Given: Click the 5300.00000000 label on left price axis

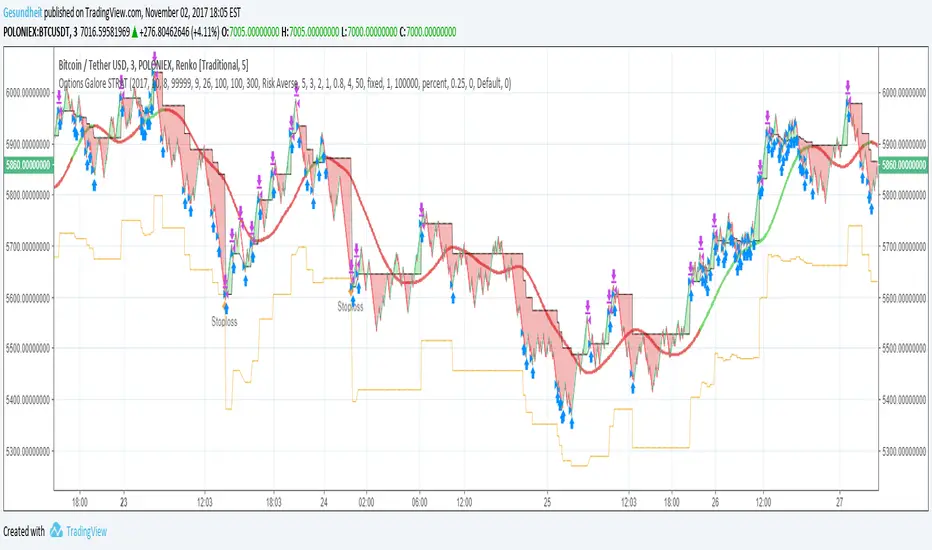Looking at the screenshot, I should pos(28,451).
